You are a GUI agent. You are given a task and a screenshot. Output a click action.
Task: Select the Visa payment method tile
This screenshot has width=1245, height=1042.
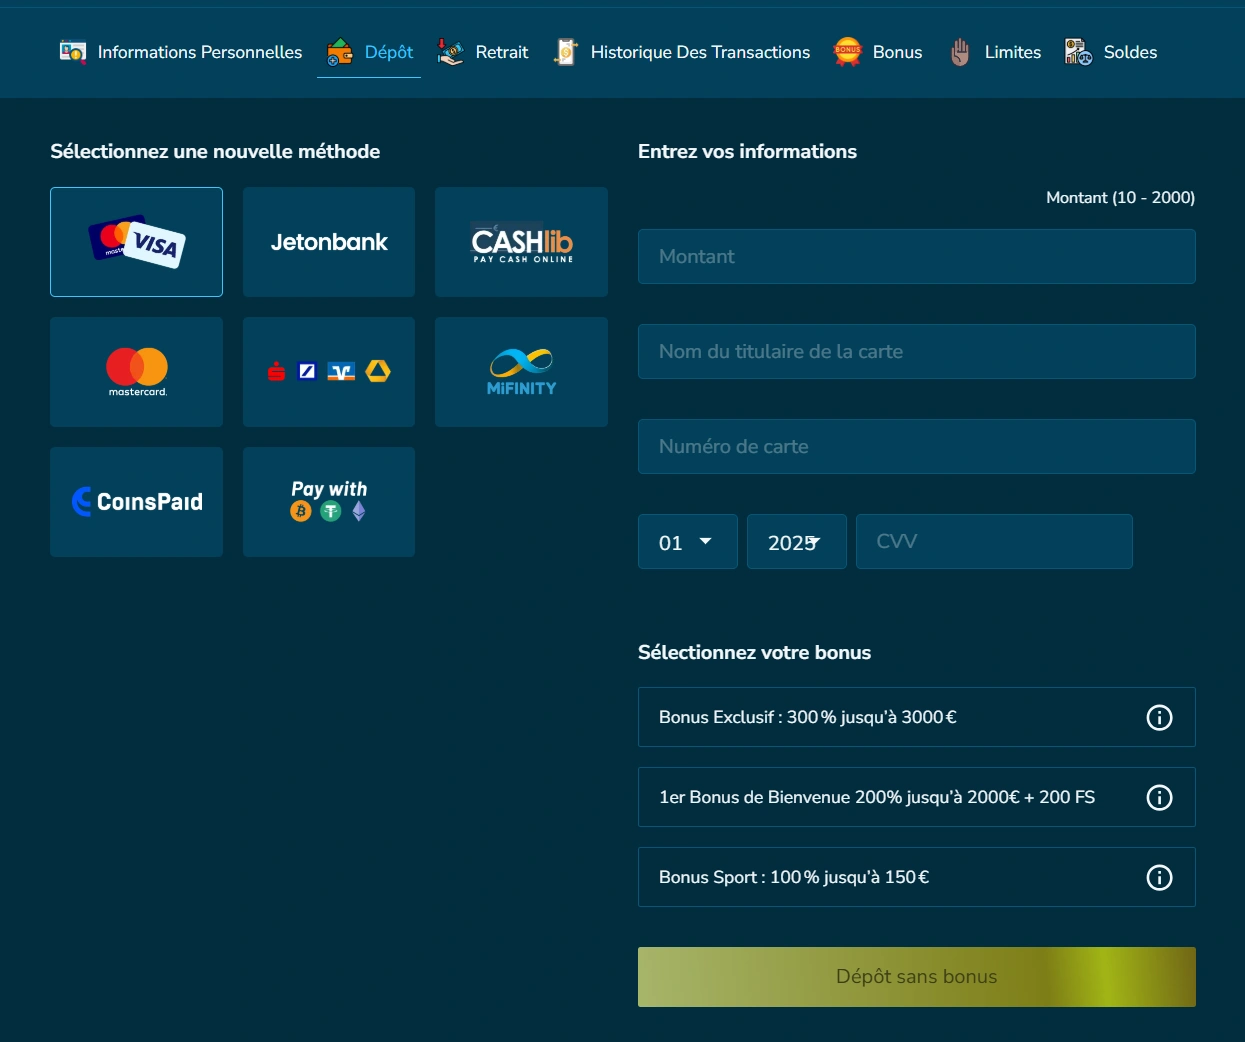pyautogui.click(x=136, y=242)
